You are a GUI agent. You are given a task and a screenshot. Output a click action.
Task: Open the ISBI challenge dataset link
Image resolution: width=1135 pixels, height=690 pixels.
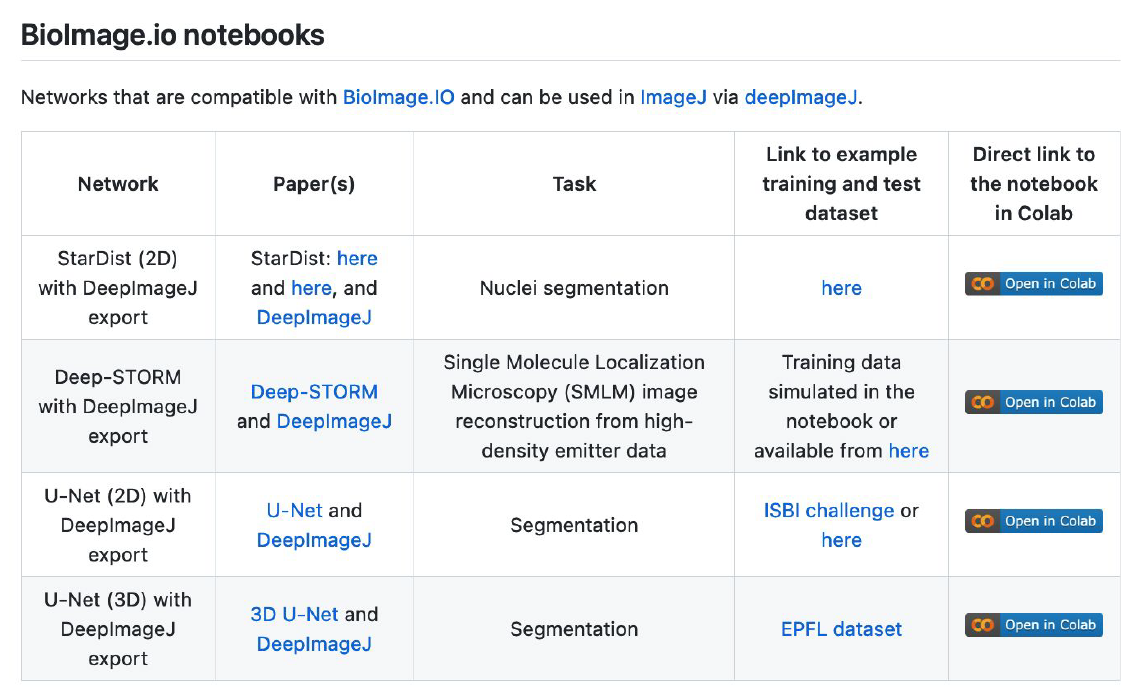pos(828,510)
